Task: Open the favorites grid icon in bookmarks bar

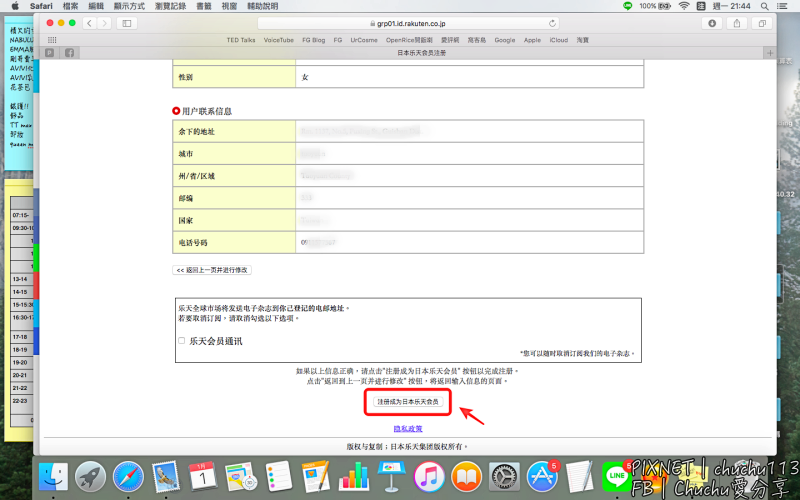Action: (x=52, y=40)
